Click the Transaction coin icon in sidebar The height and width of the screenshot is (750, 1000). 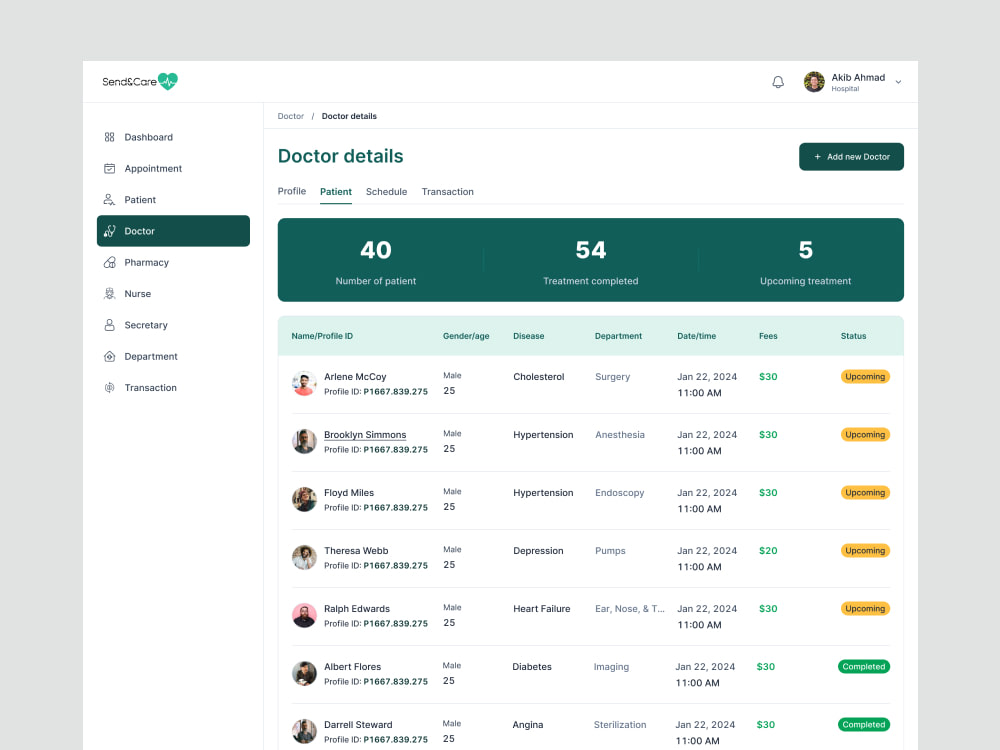click(x=110, y=387)
